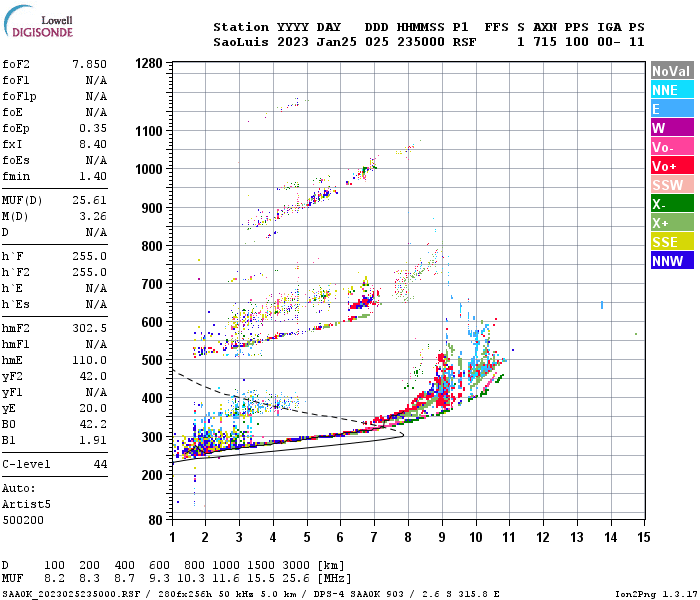Click the hmF2 value 302.5

[89, 329]
